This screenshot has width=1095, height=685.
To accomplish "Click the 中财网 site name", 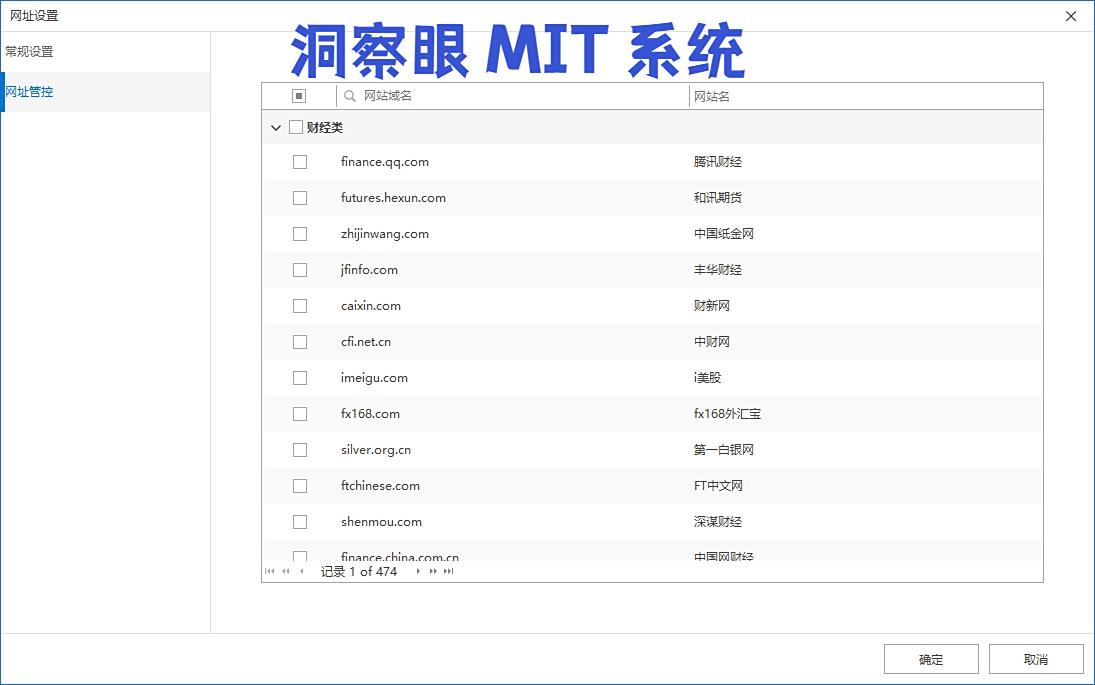I will [712, 341].
